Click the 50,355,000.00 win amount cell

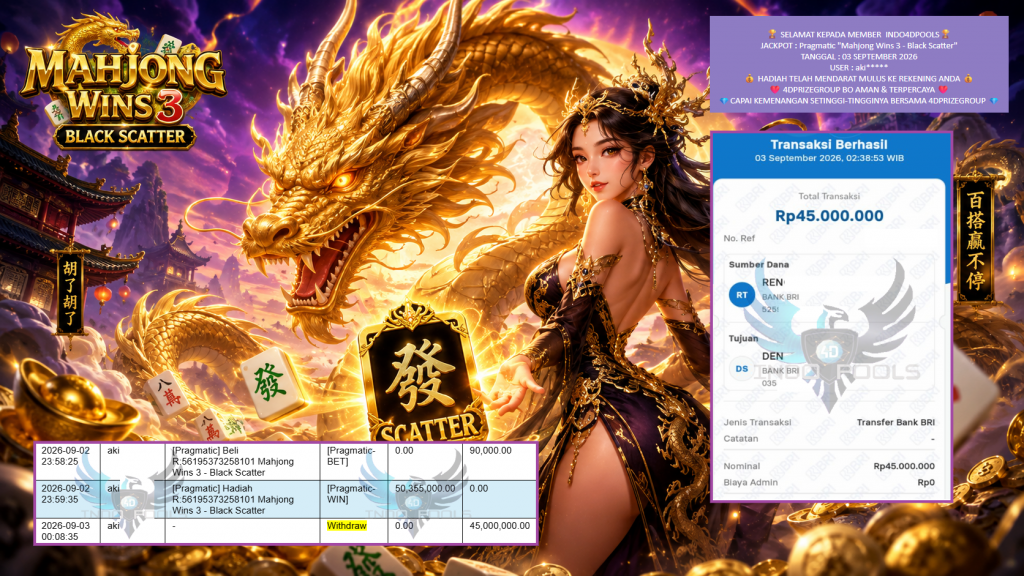425,500
